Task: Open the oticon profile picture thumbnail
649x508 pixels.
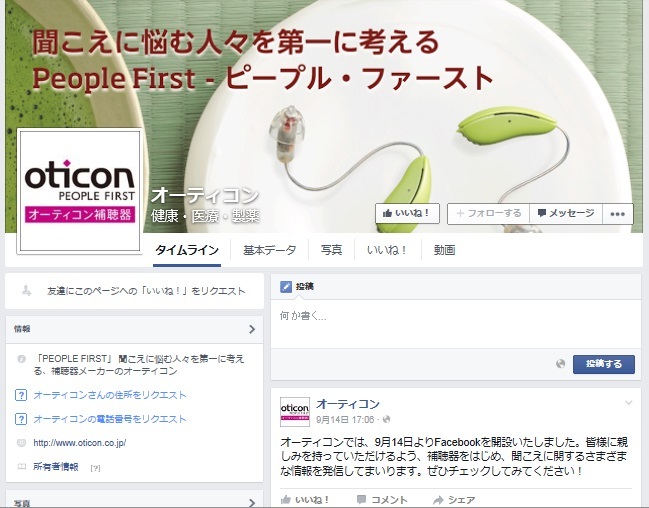Action: [295, 412]
